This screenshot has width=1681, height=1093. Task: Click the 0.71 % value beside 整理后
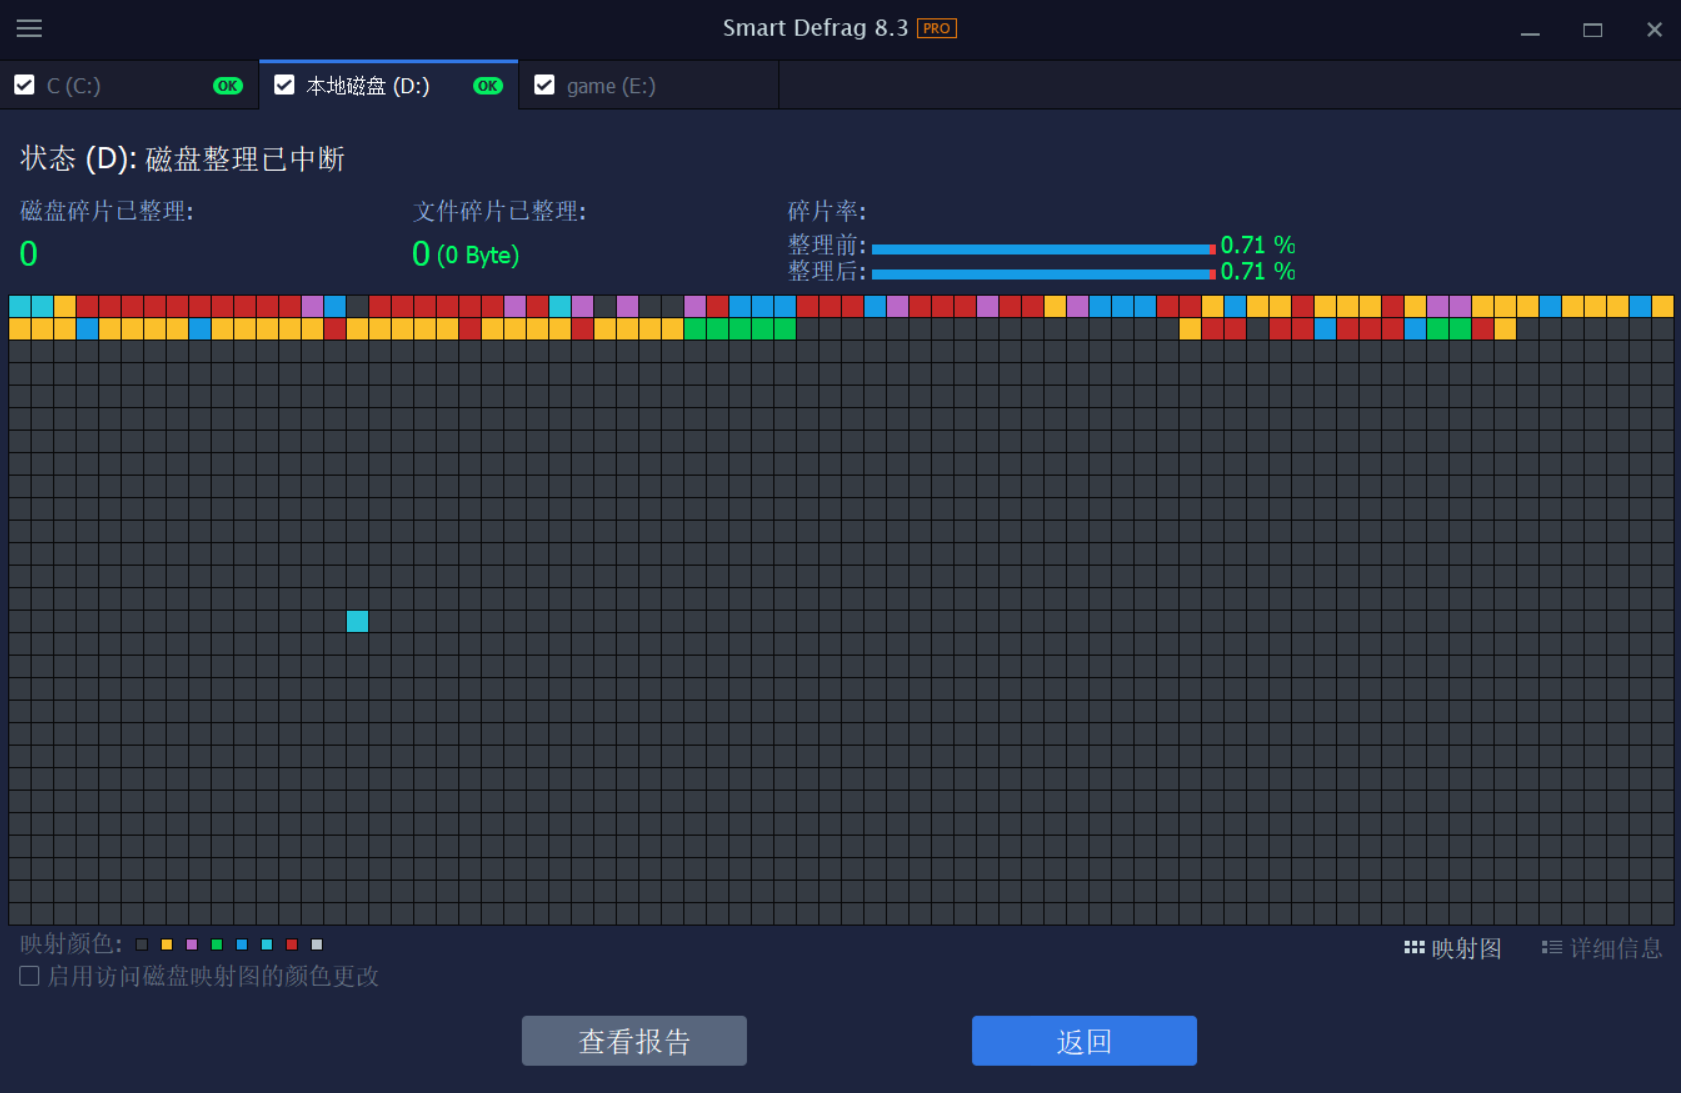pyautogui.click(x=1258, y=271)
